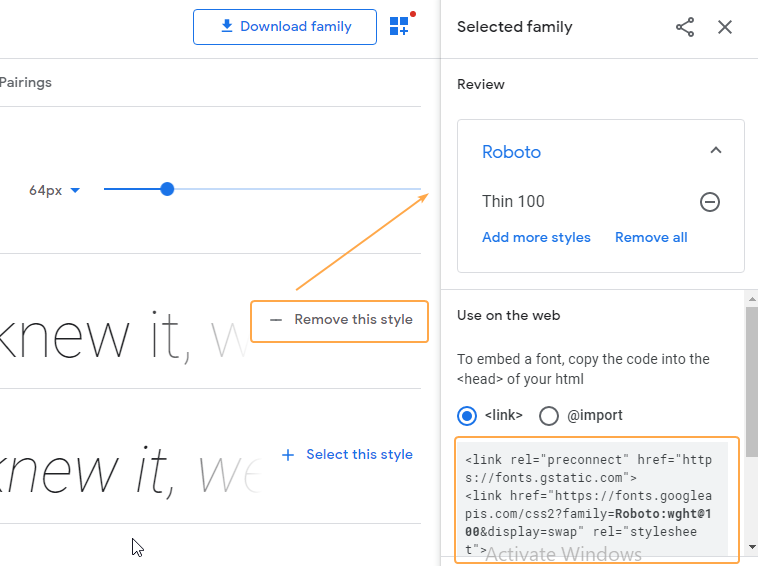The height and width of the screenshot is (566, 758).
Task: Click the side panel scrollbar thumb
Action: (x=752, y=382)
